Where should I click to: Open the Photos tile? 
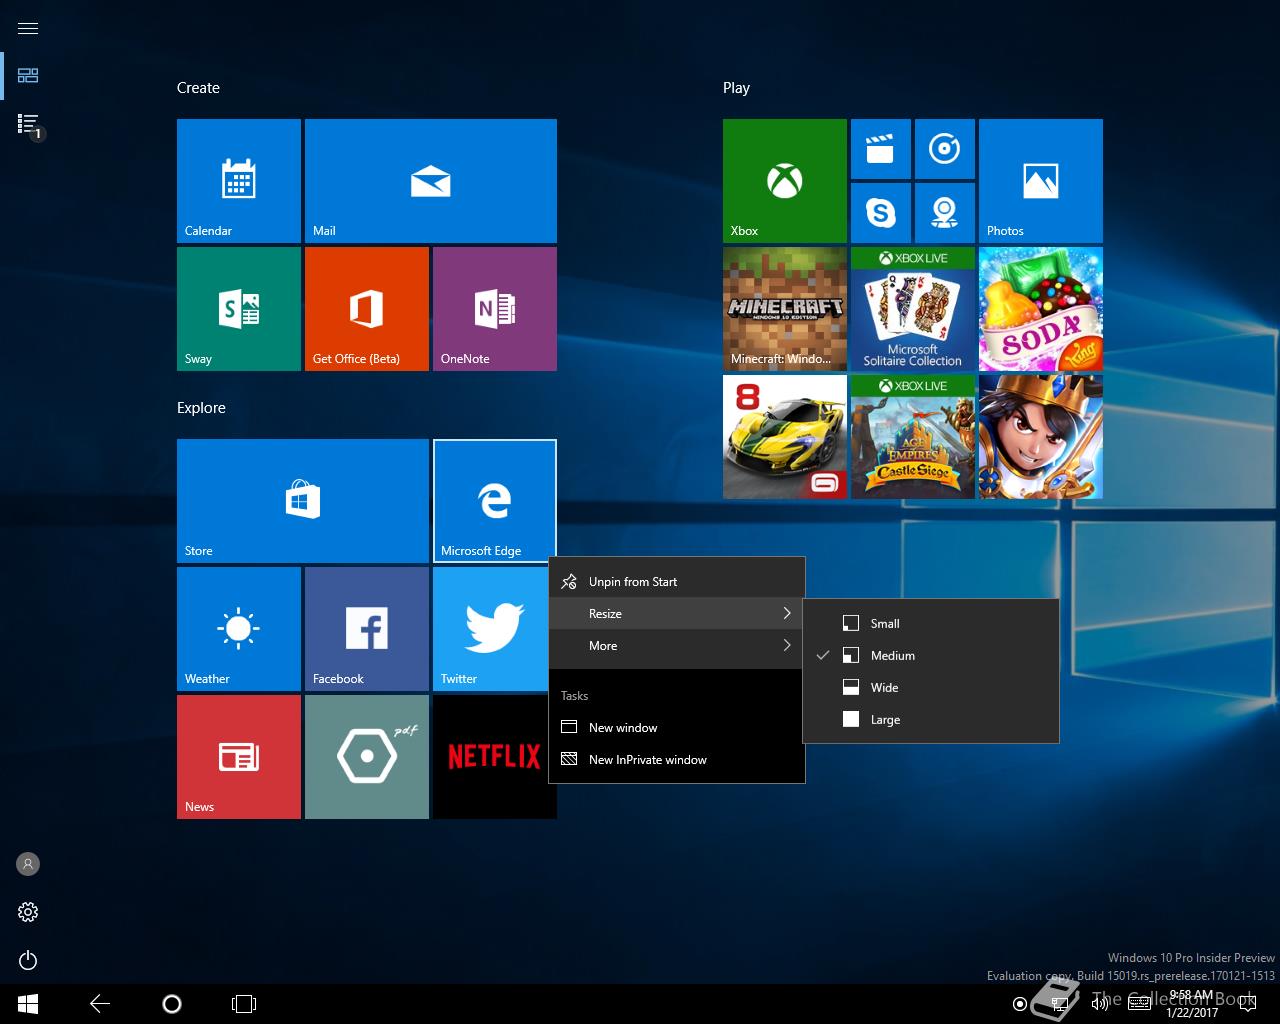pos(1041,181)
